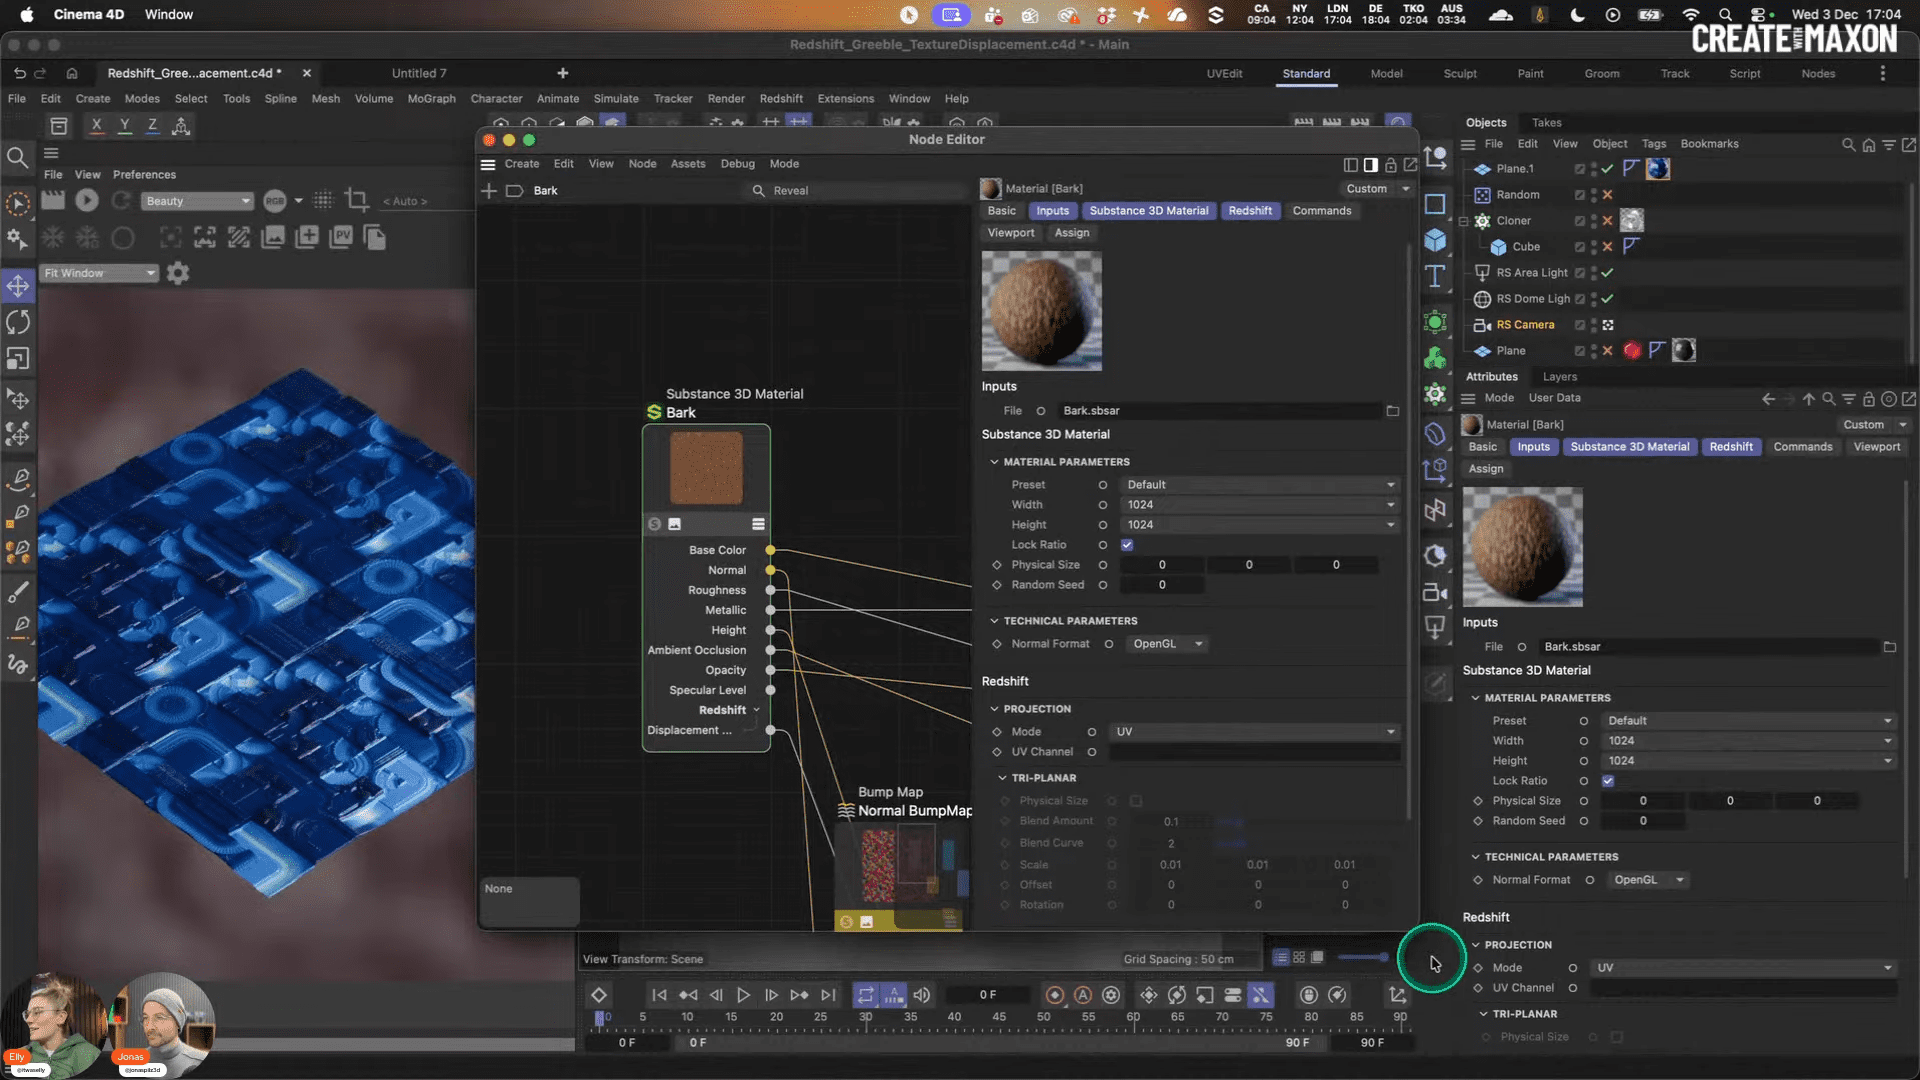1920x1080 pixels.
Task: Toggle Autokeying in the timeline controls
Action: pos(1083,995)
